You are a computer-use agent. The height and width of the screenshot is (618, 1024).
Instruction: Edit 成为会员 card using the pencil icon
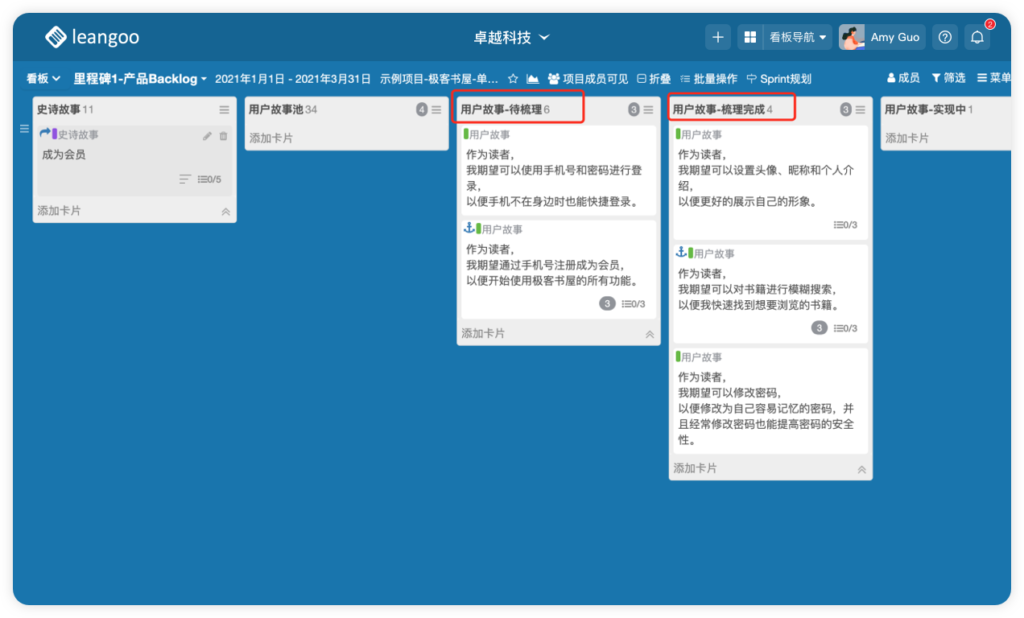(207, 136)
